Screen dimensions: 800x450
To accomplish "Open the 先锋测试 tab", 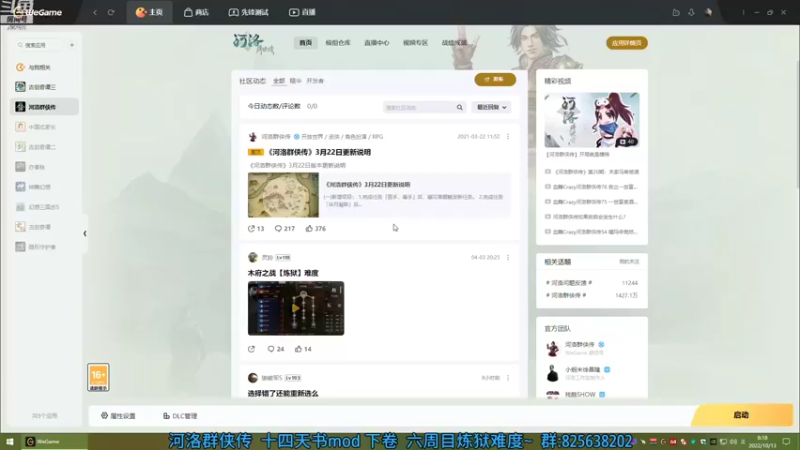I will [248, 12].
